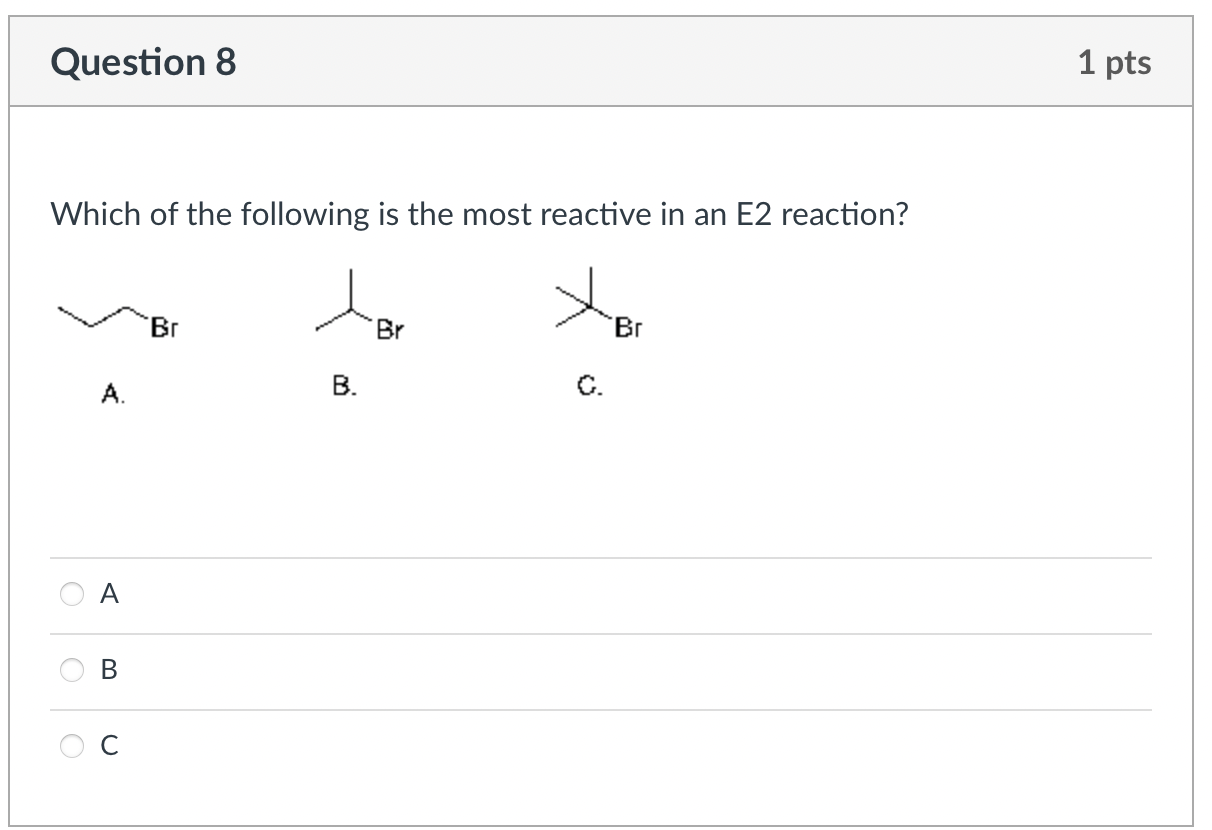
Task: Select radio button B
Action: tap(71, 670)
